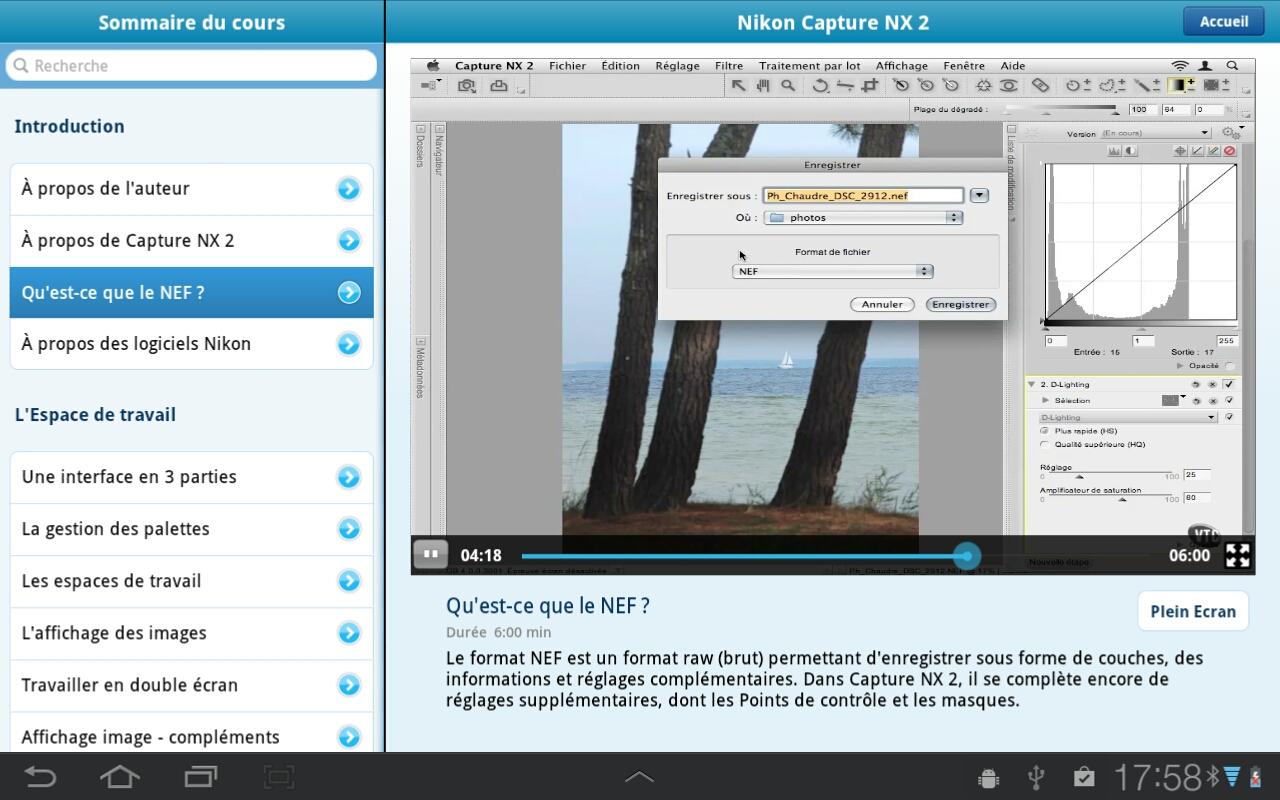The width and height of the screenshot is (1280, 800).
Task: Select the selection gradient tool
Action: coord(1183,86)
